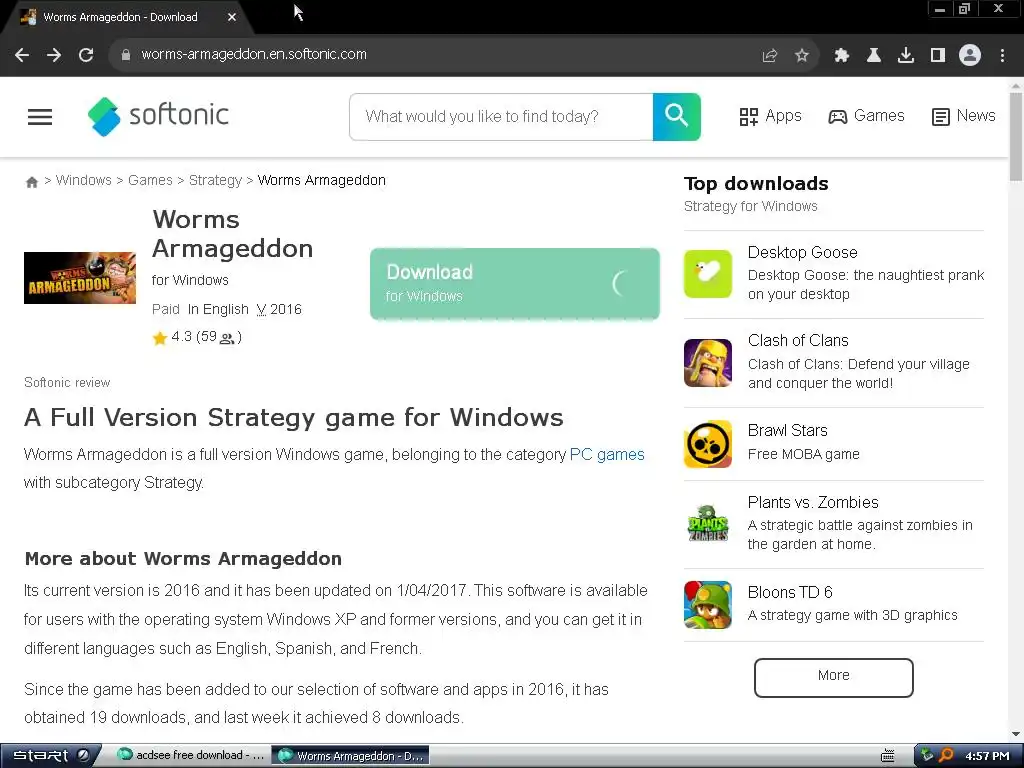The width and height of the screenshot is (1024, 768).
Task: Focus the 'What would you like to find' search box
Action: (501, 117)
